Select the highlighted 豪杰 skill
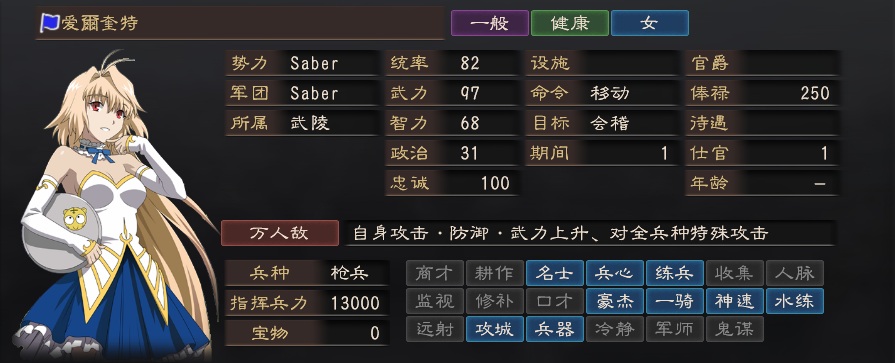 [615, 301]
